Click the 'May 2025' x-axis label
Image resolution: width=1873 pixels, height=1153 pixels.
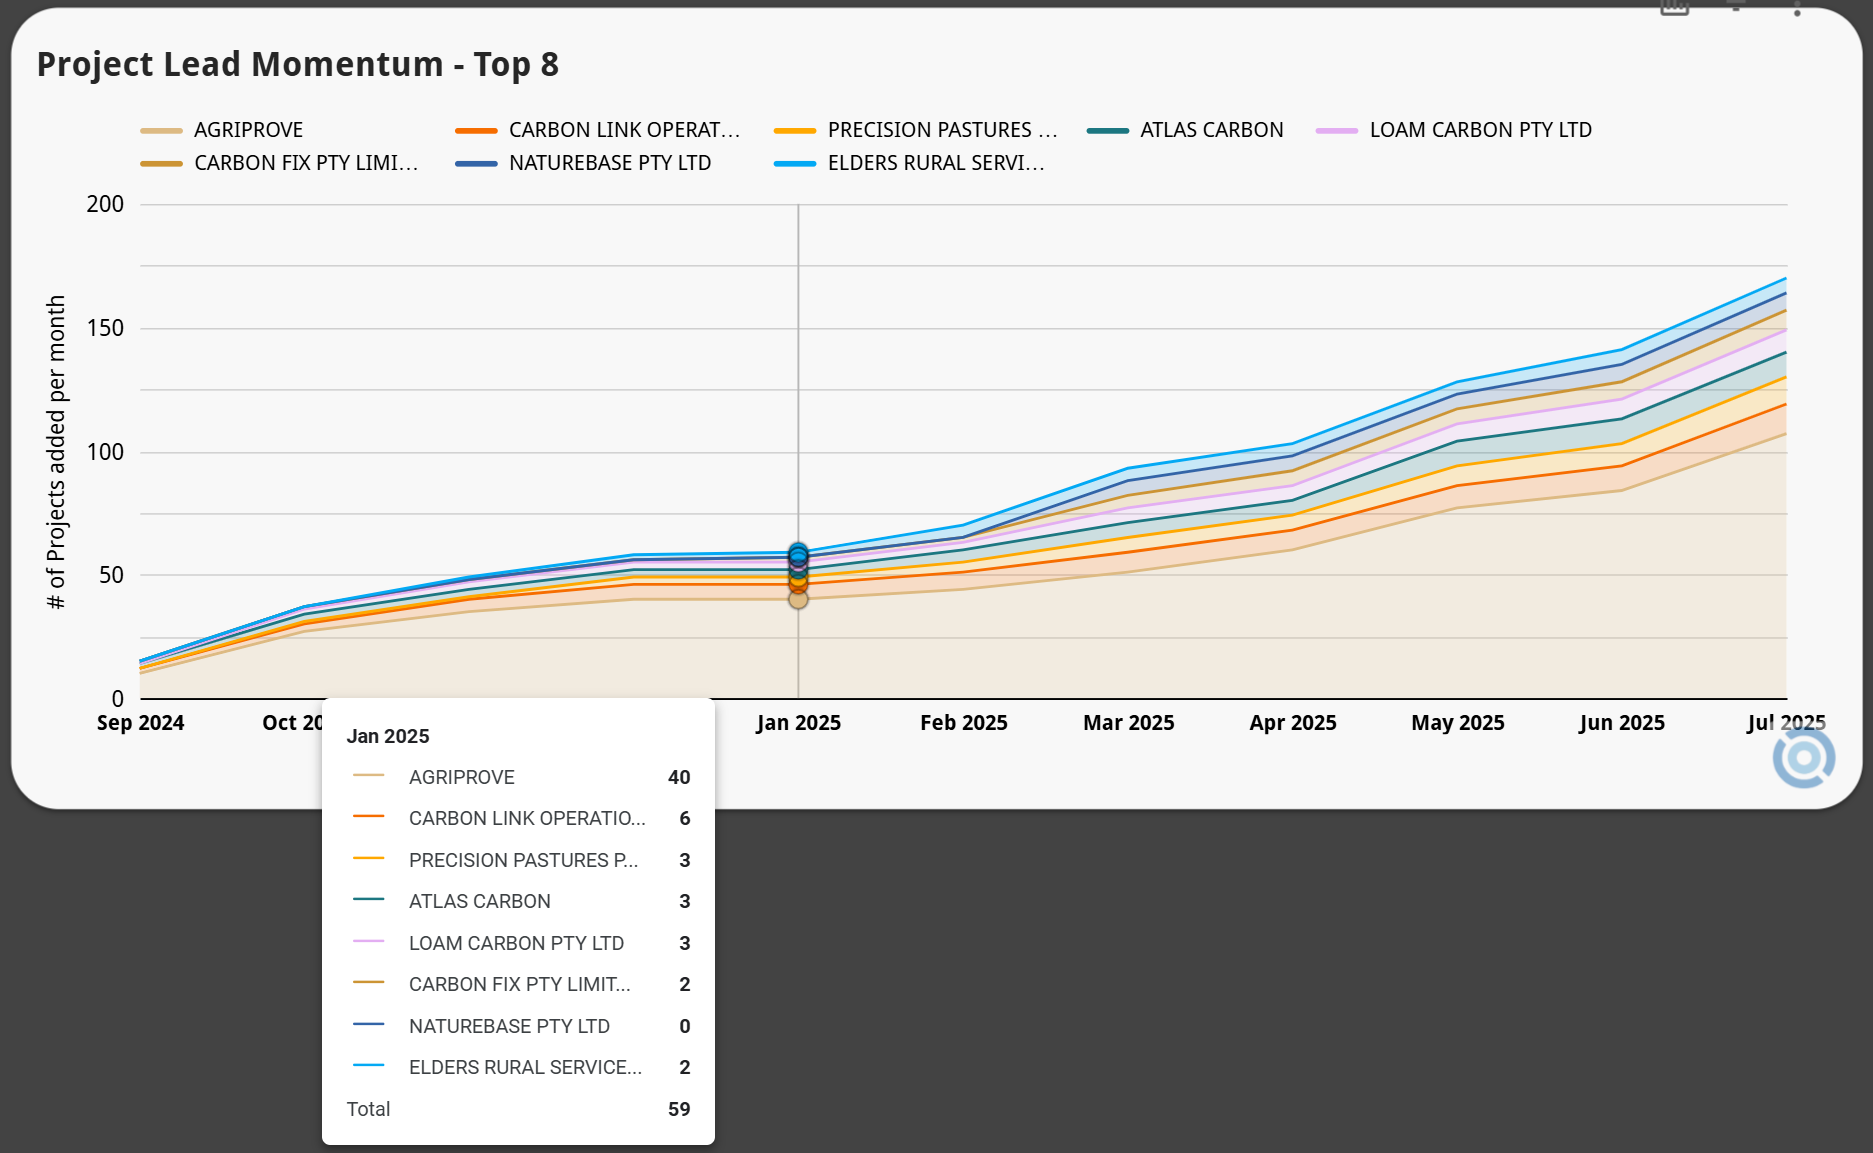coord(1458,723)
